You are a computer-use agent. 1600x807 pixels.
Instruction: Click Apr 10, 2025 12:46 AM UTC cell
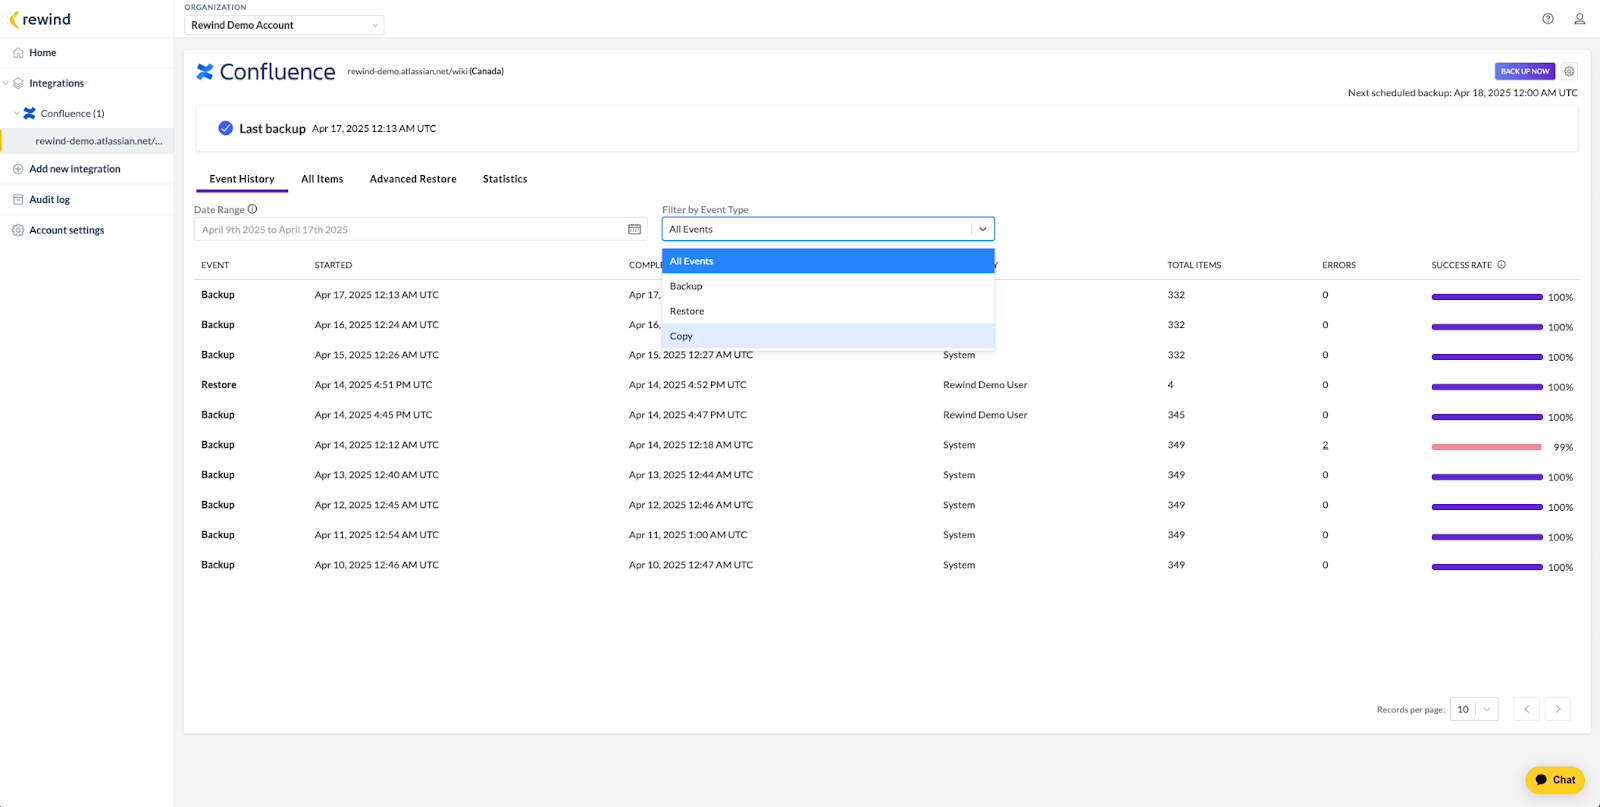point(377,565)
